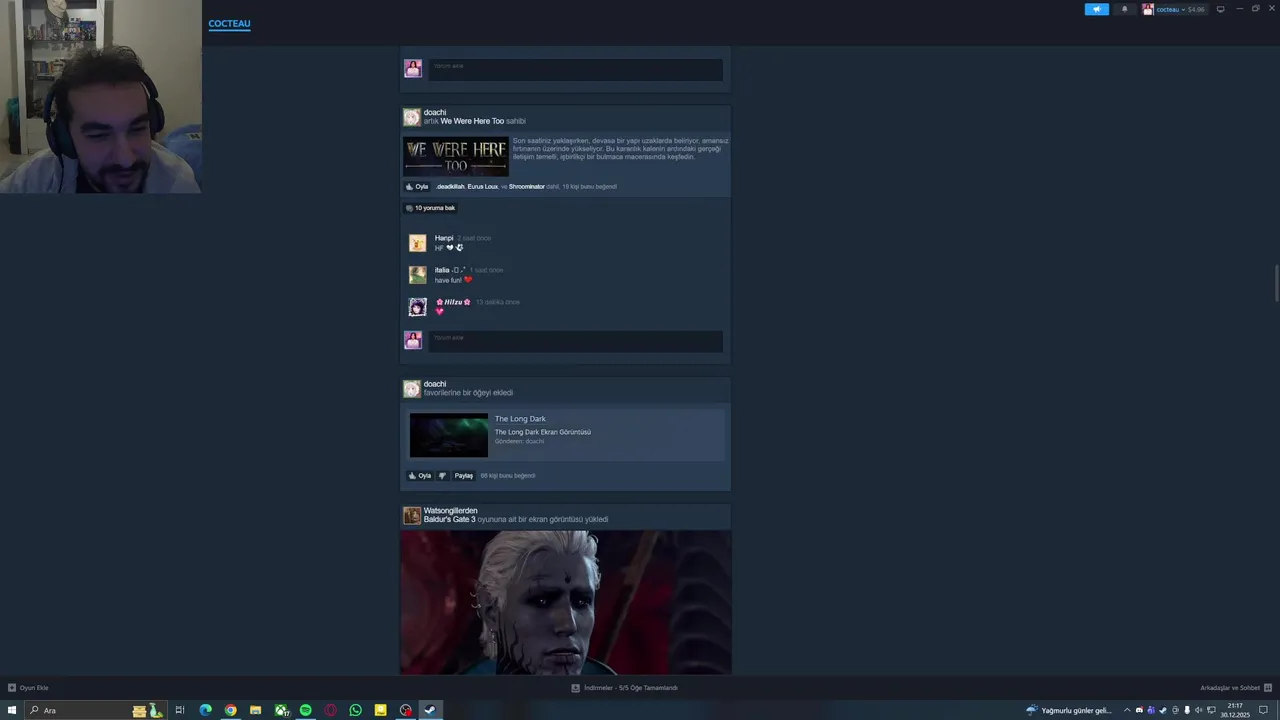
Task: Rate up The Long Dark favorite with Oyla
Action: (419, 476)
